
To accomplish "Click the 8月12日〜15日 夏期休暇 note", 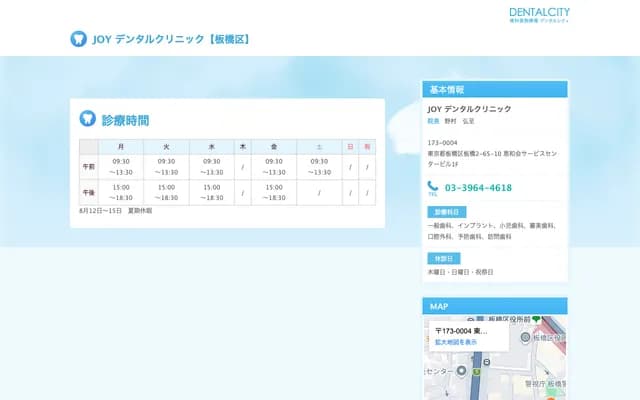I will click(116, 211).
